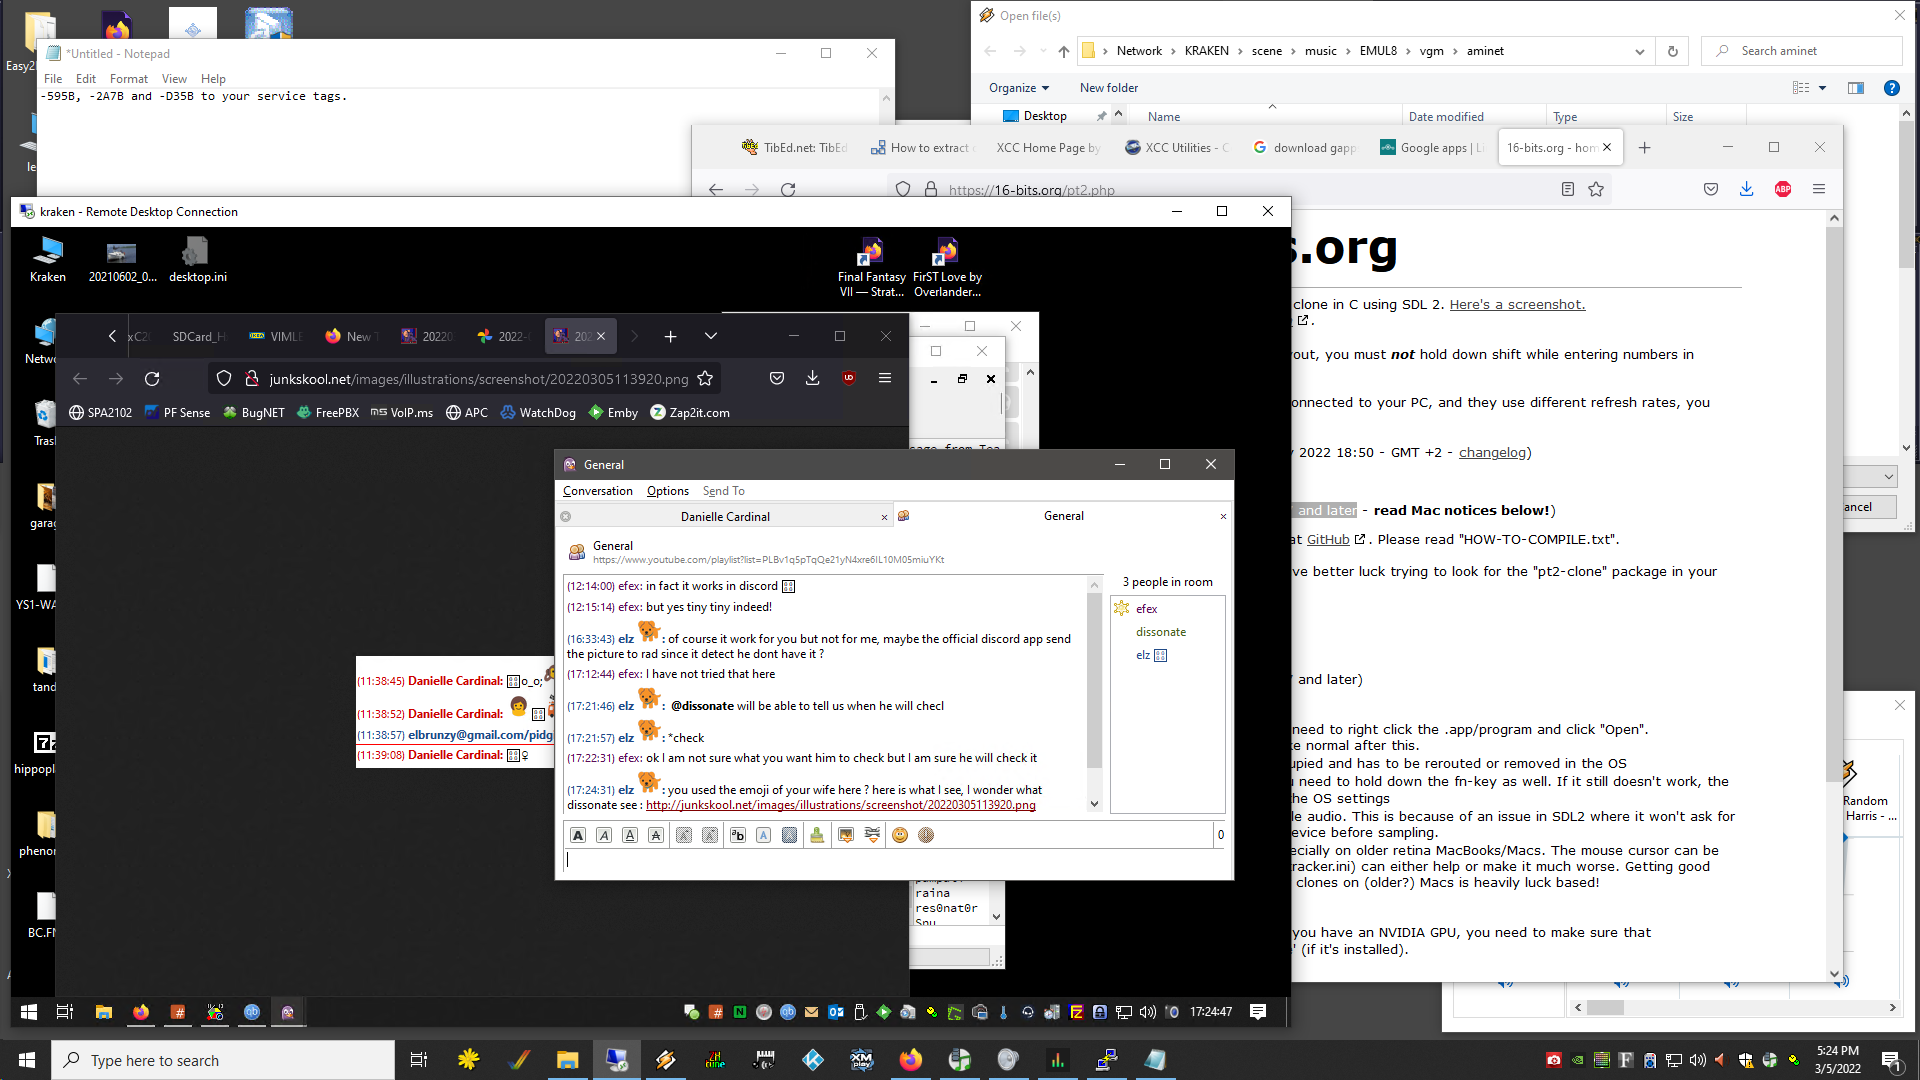Click the Pidgin message input field
The width and height of the screenshot is (1920, 1080).
point(892,861)
